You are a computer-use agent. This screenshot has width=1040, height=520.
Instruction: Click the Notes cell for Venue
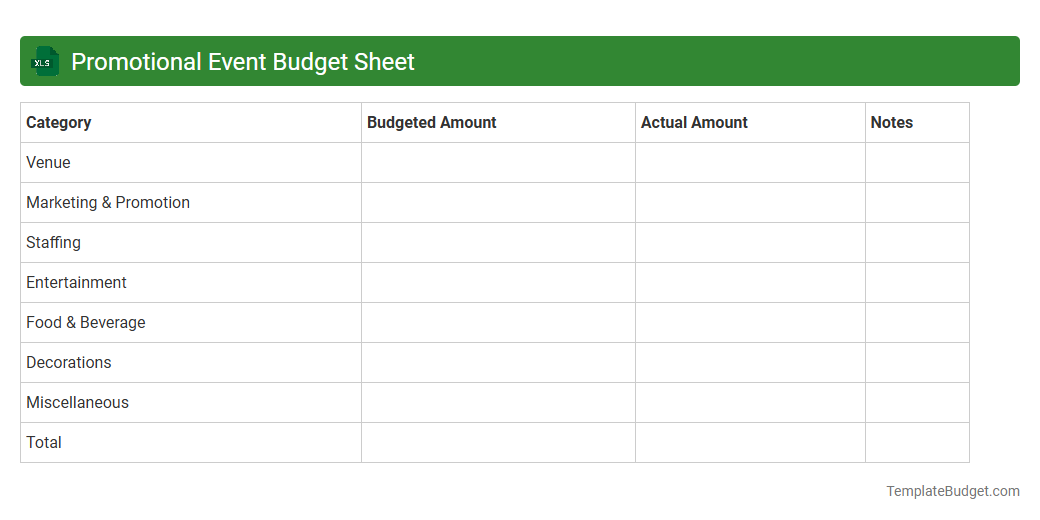[917, 162]
